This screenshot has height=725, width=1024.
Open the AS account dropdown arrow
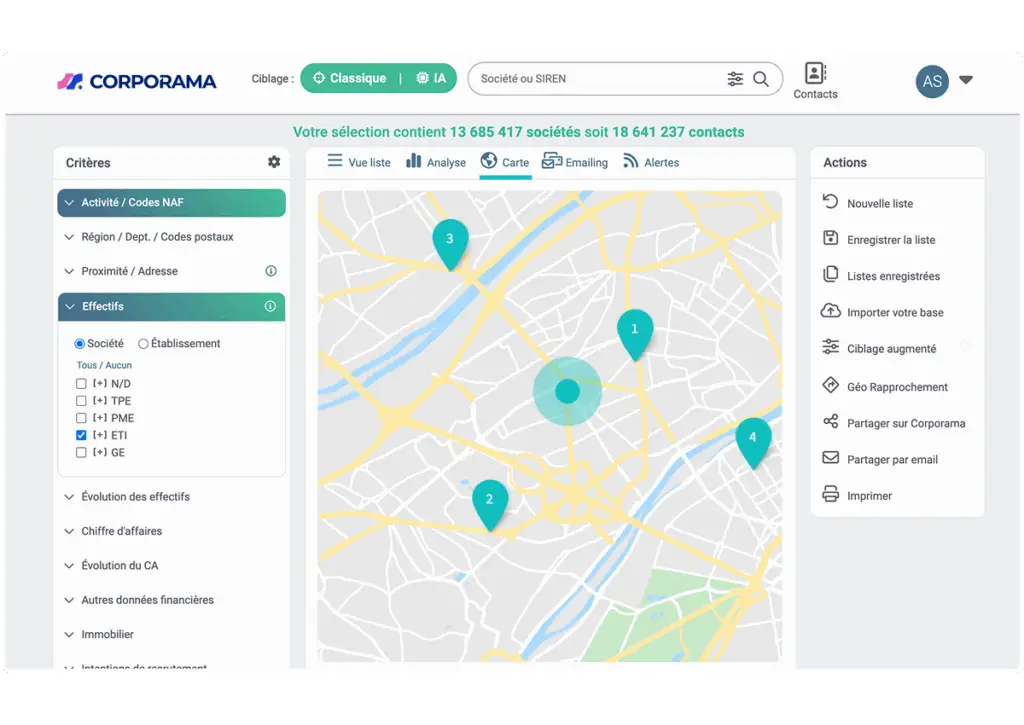[x=966, y=80]
